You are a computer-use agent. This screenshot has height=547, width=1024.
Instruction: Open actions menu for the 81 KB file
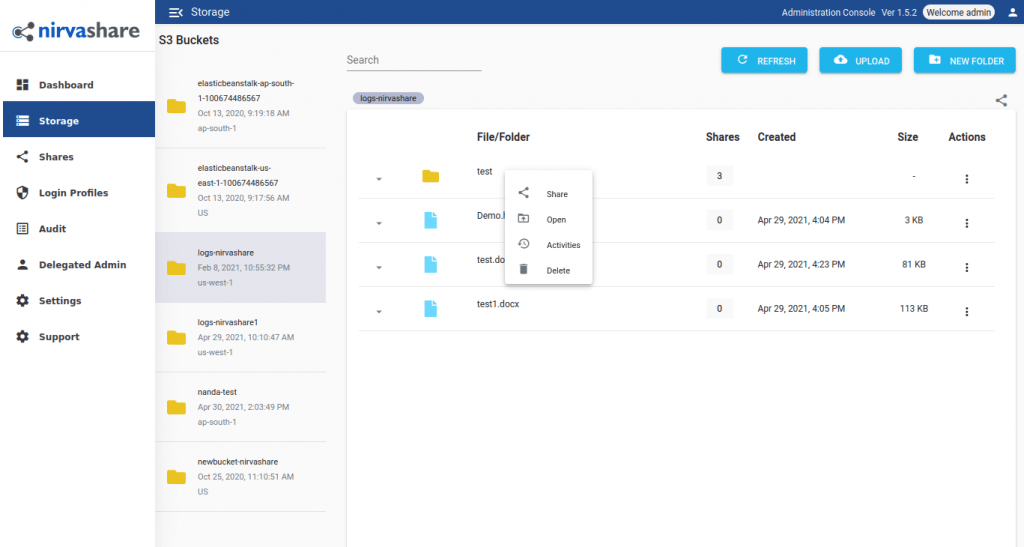click(x=967, y=268)
